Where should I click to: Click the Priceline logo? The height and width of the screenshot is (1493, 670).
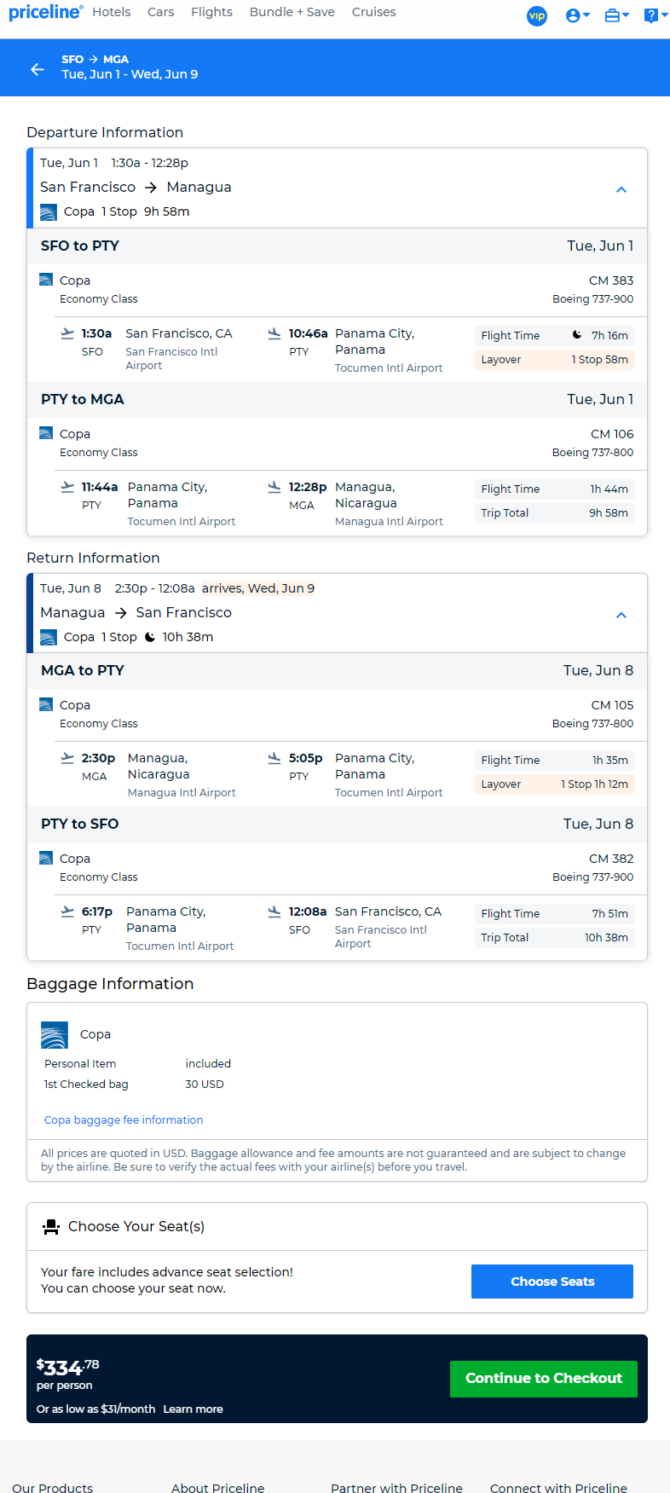(x=45, y=13)
